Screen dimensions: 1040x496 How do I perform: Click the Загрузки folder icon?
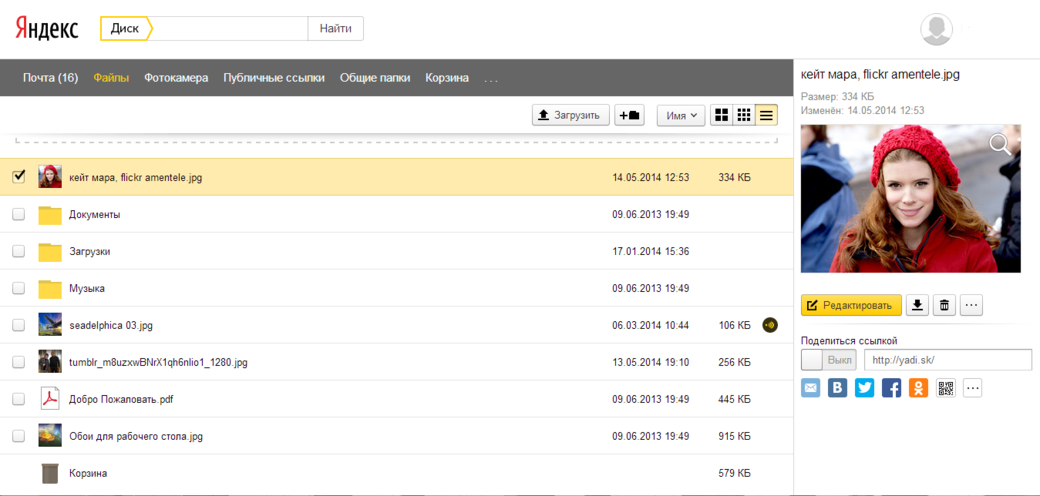tap(50, 252)
